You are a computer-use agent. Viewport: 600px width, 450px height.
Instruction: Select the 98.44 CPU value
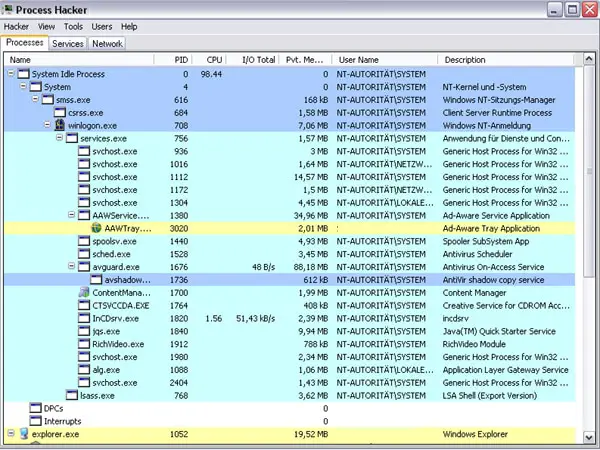point(211,74)
